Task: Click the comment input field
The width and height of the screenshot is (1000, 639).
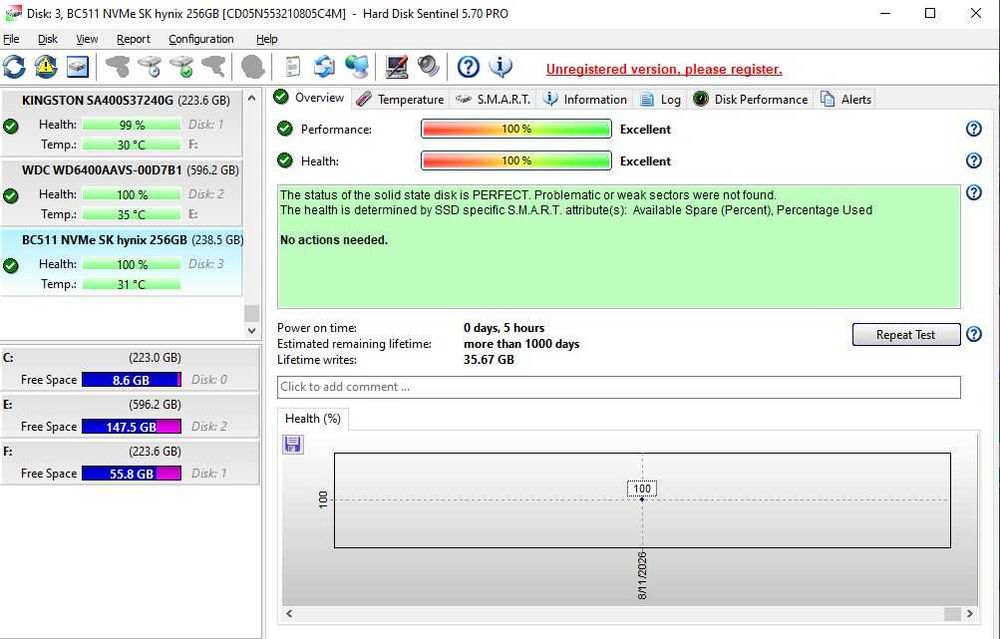Action: [x=619, y=387]
